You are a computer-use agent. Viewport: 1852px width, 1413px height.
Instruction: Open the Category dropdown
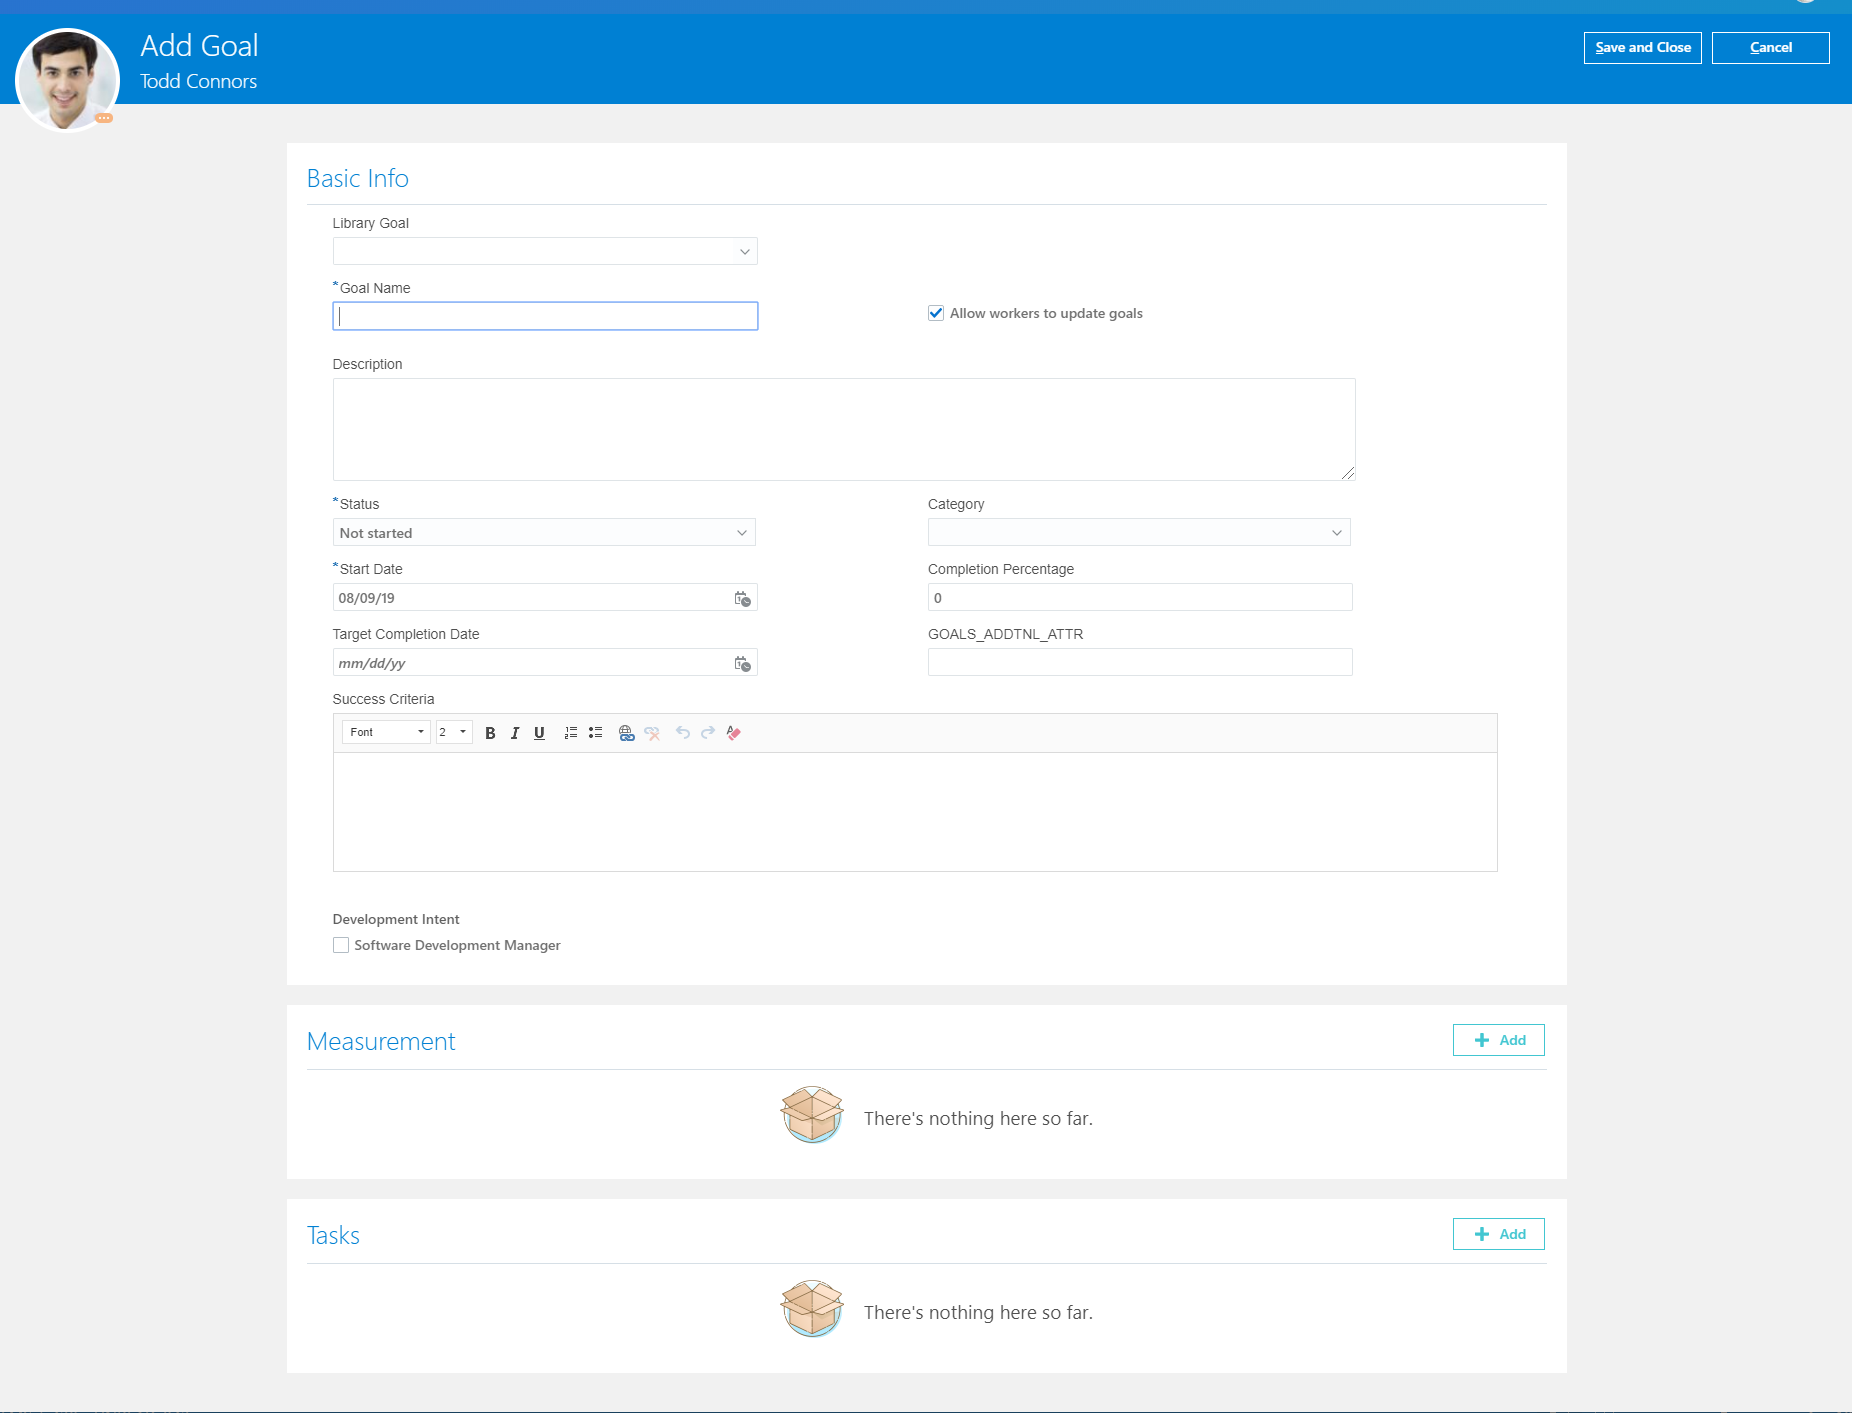[1337, 532]
